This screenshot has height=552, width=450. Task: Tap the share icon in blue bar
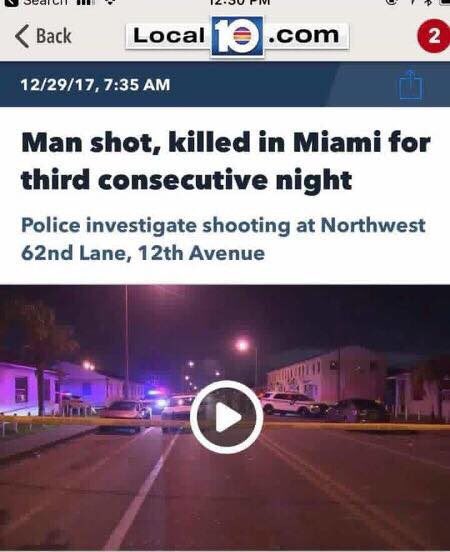pyautogui.click(x=411, y=84)
